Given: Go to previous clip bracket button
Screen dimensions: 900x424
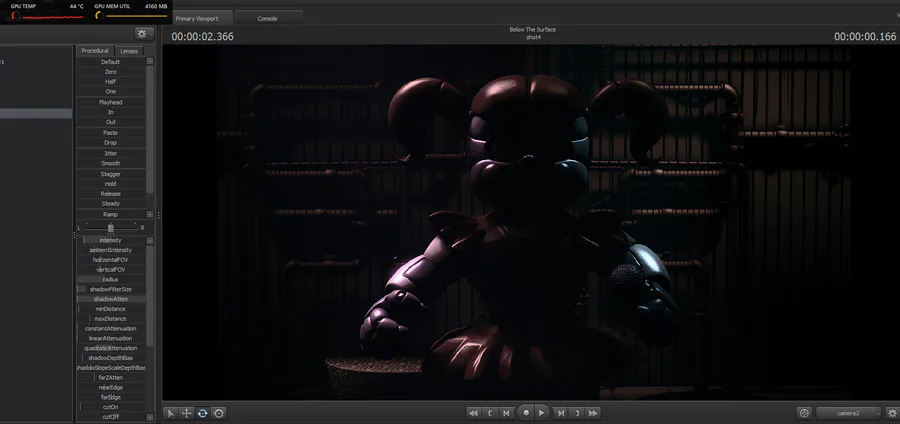Looking at the screenshot, I should [490, 413].
